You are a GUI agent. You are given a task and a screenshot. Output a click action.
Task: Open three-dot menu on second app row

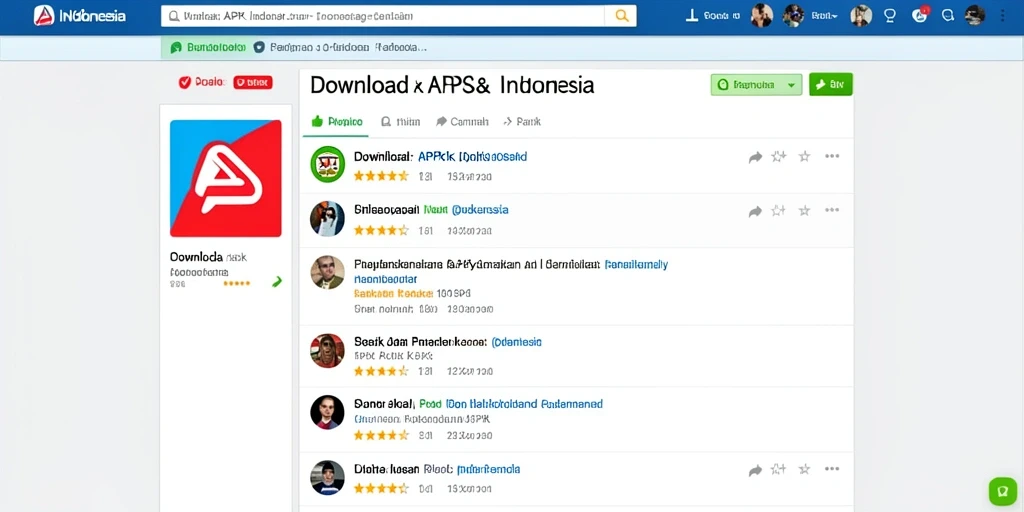click(x=831, y=210)
